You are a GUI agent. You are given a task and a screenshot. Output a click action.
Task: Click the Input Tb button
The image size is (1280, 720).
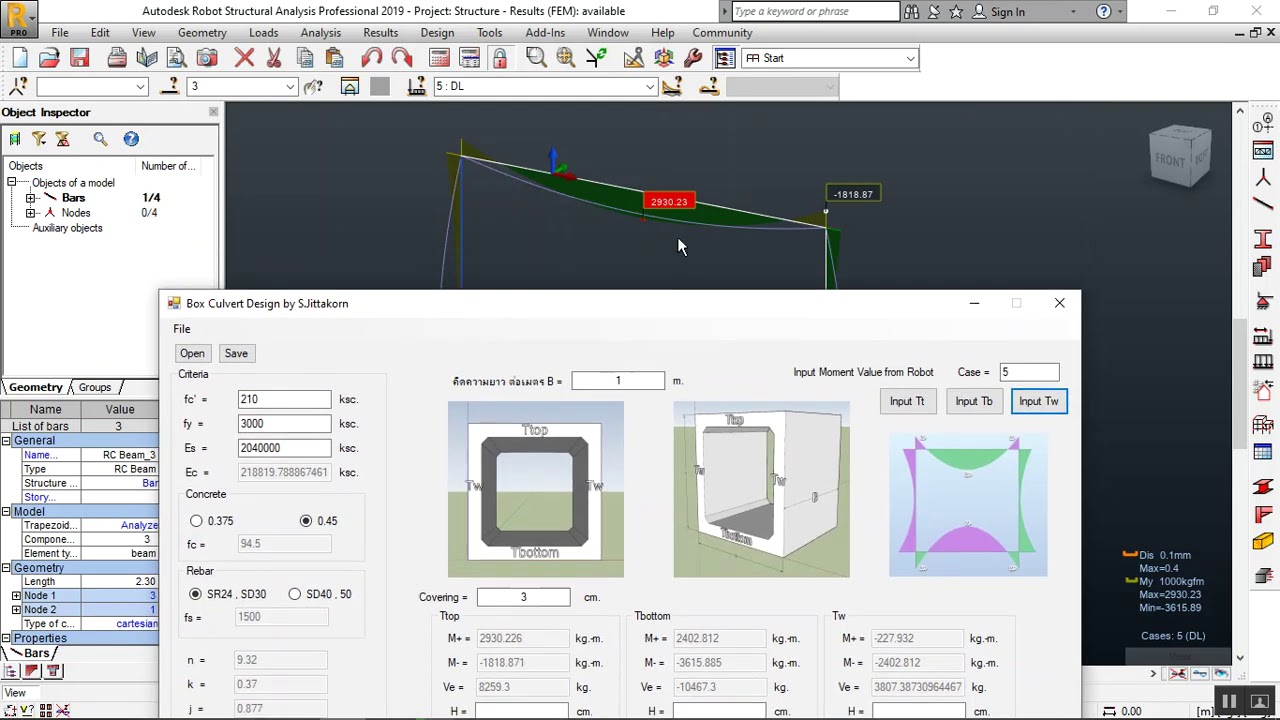(974, 401)
